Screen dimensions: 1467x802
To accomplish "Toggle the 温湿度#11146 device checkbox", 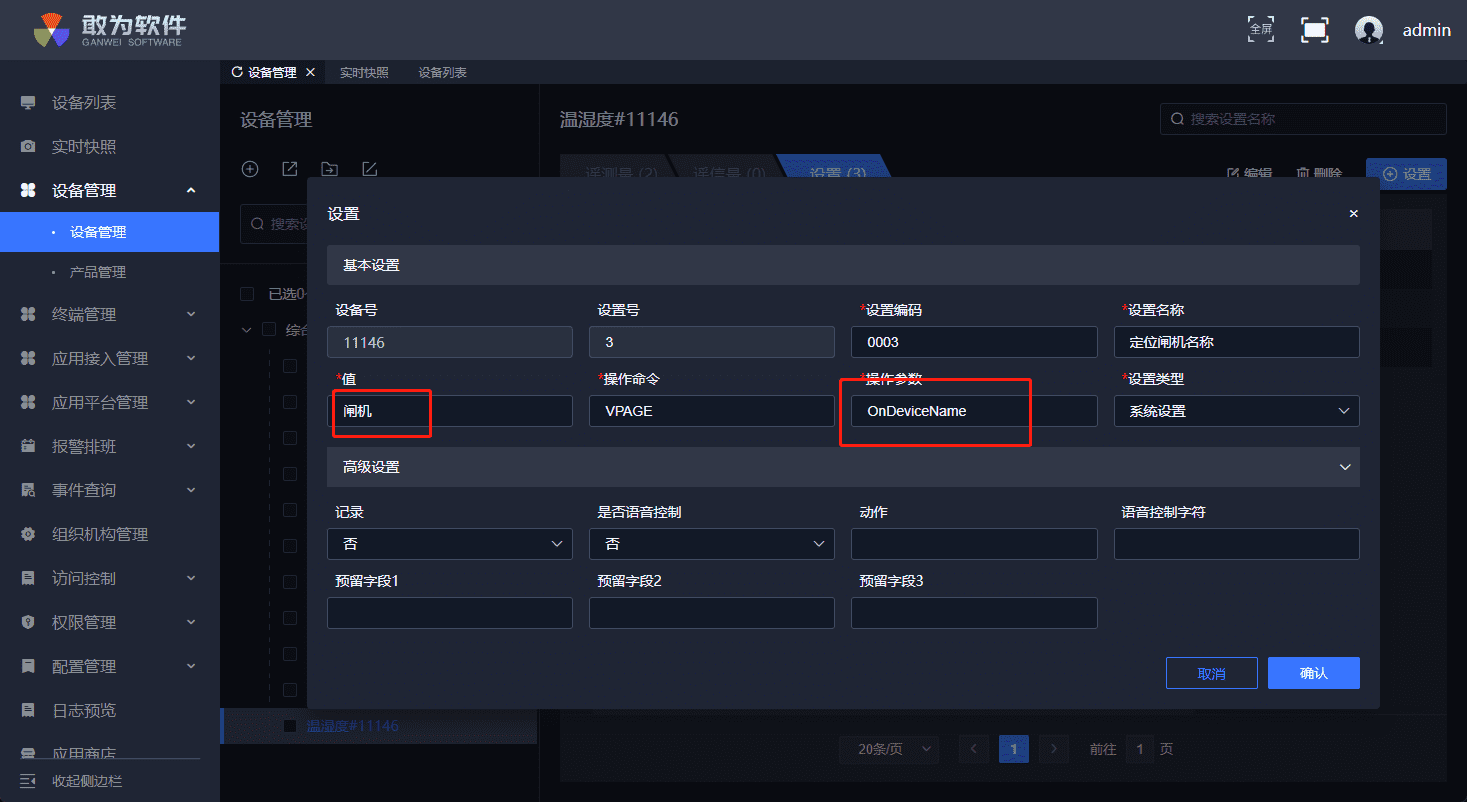I will coord(290,726).
